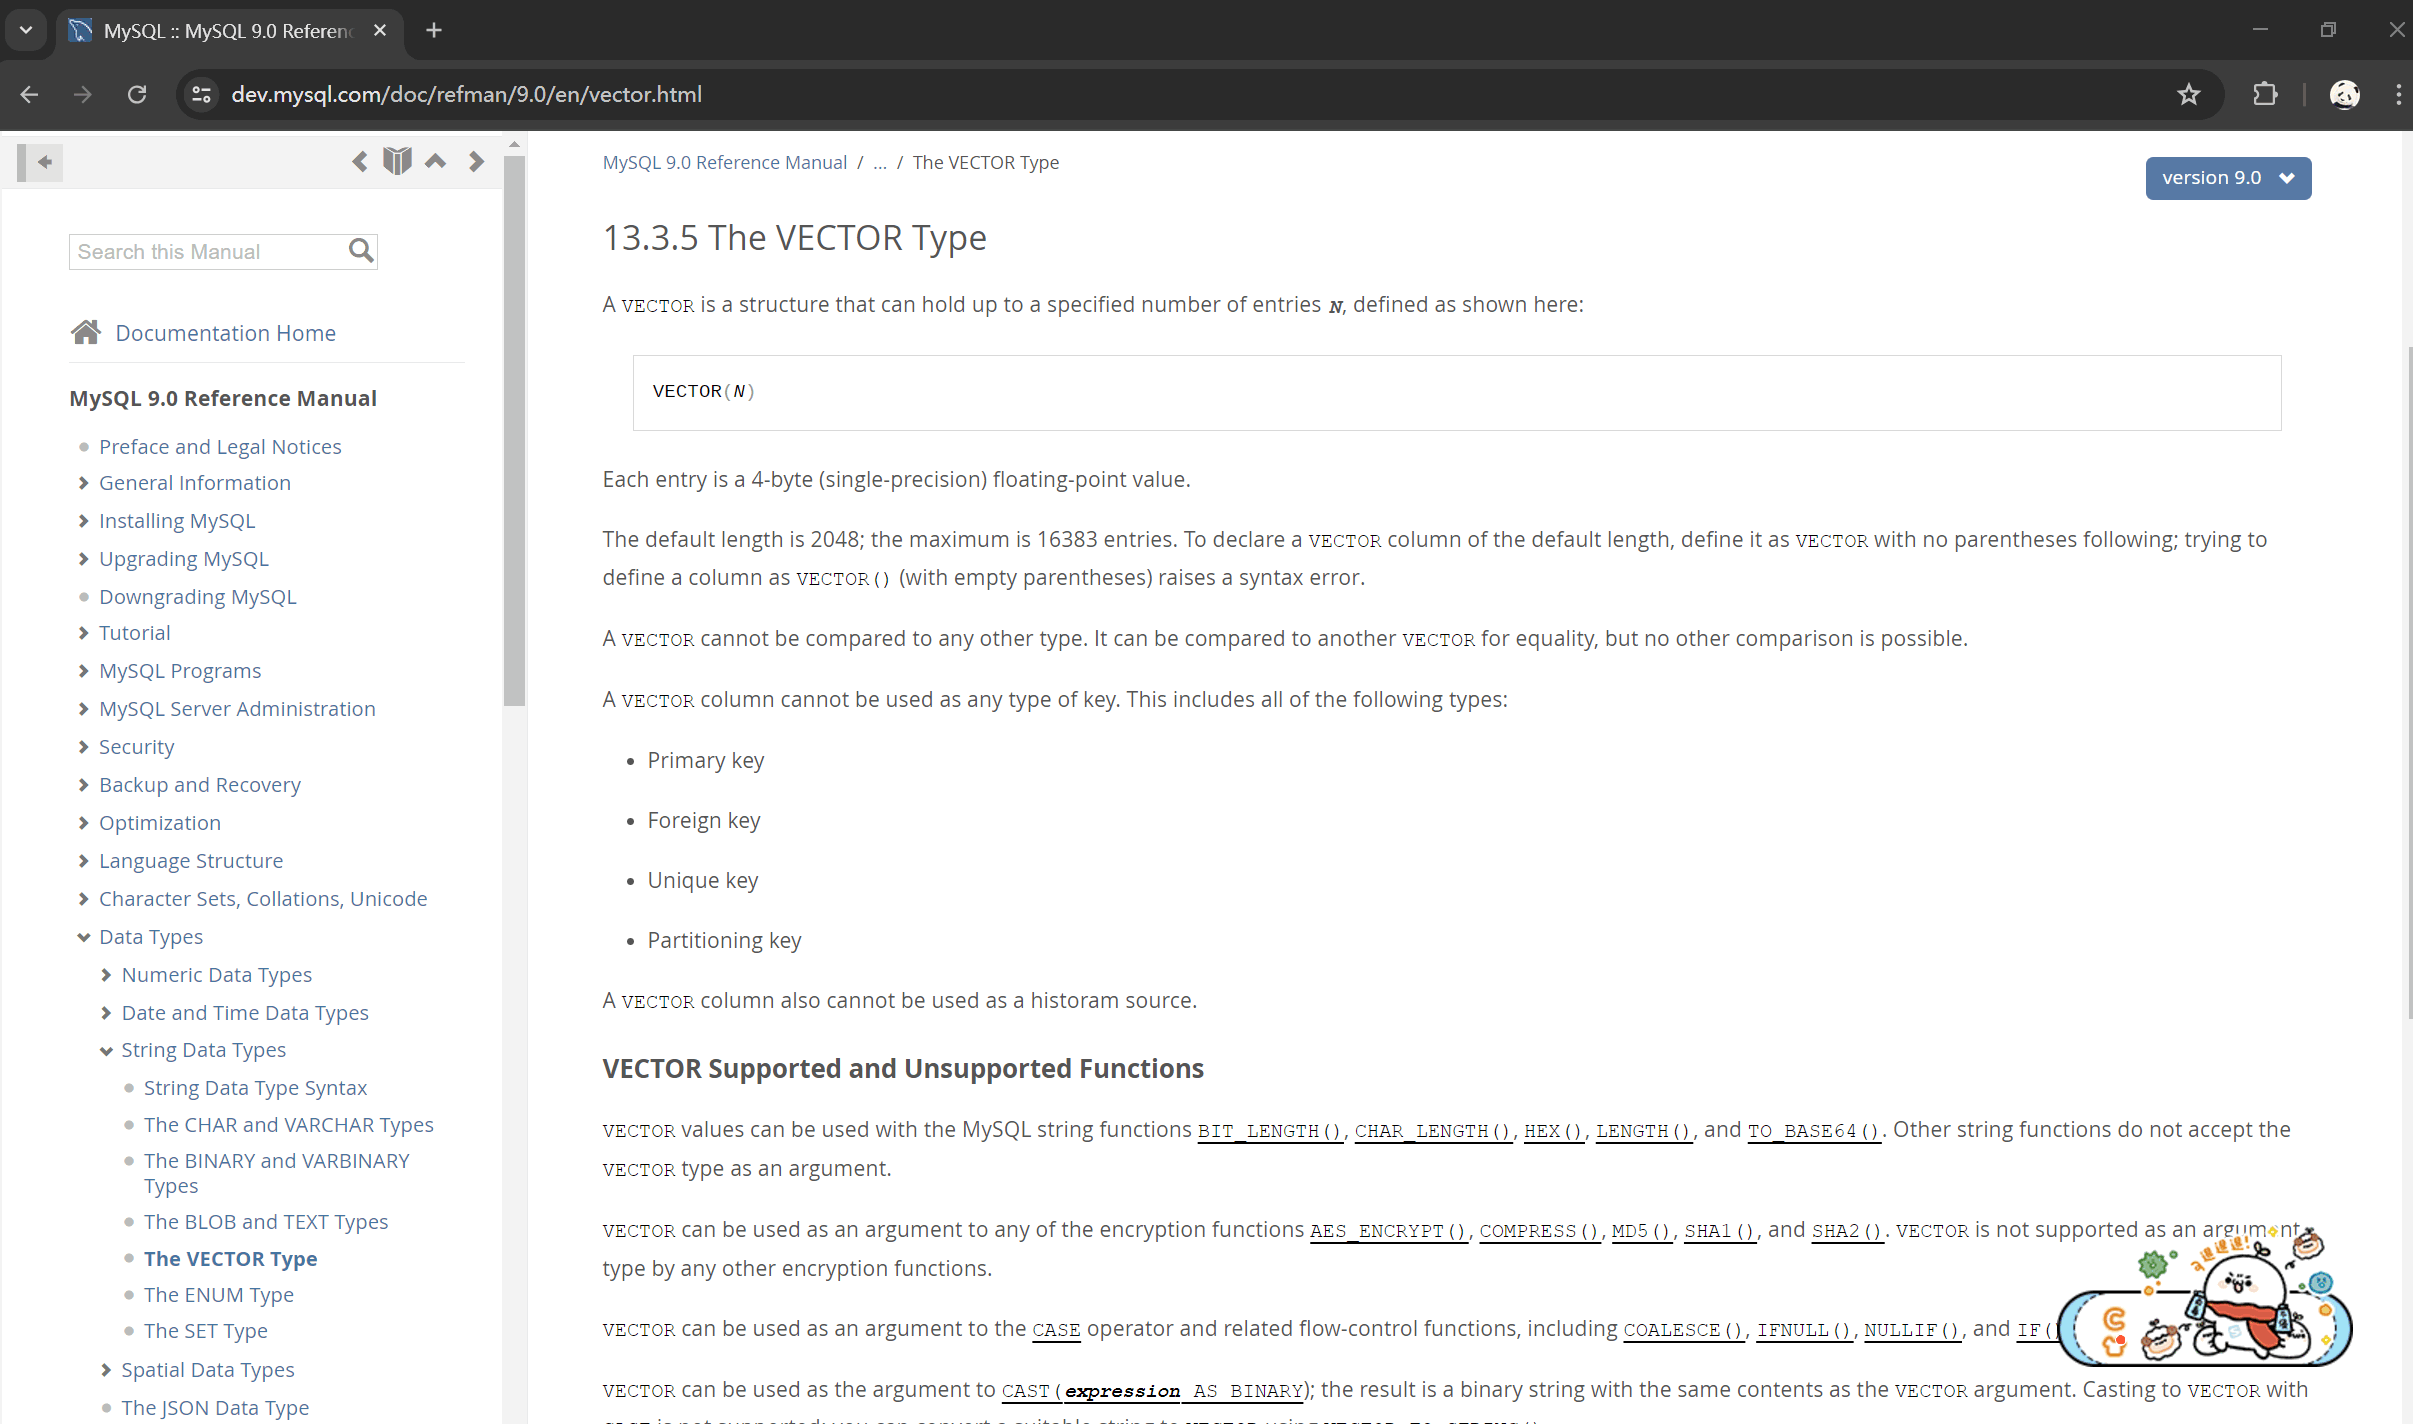Open the CAST(expression AS BINARY) link
This screenshot has height=1424, width=2413.
1154,1391
